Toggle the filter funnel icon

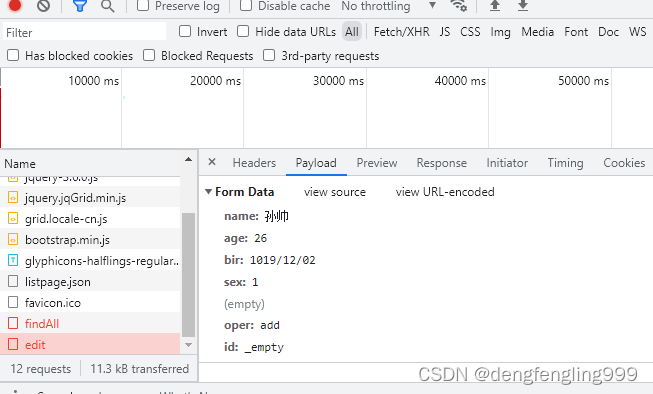(80, 5)
